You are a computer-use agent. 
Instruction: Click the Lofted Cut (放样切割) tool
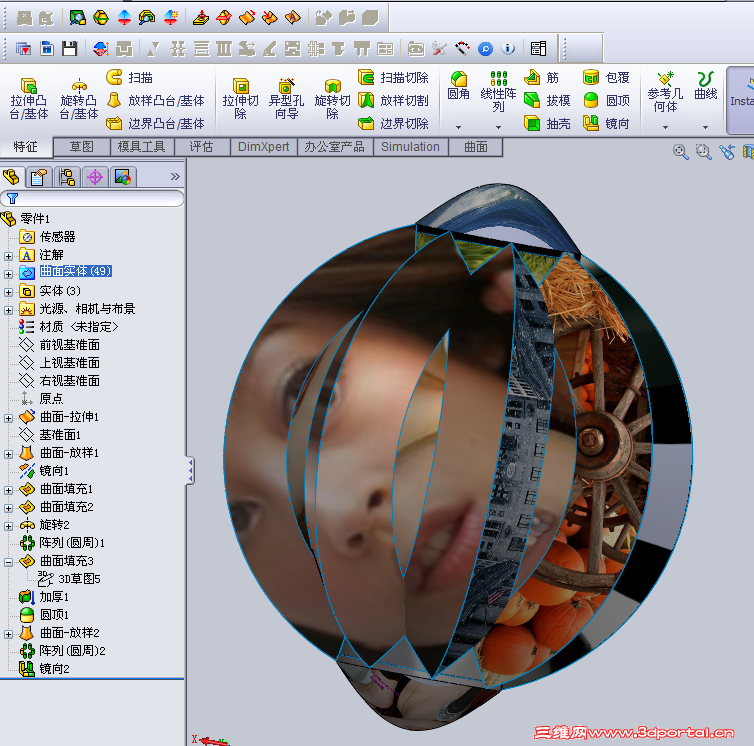coord(393,101)
